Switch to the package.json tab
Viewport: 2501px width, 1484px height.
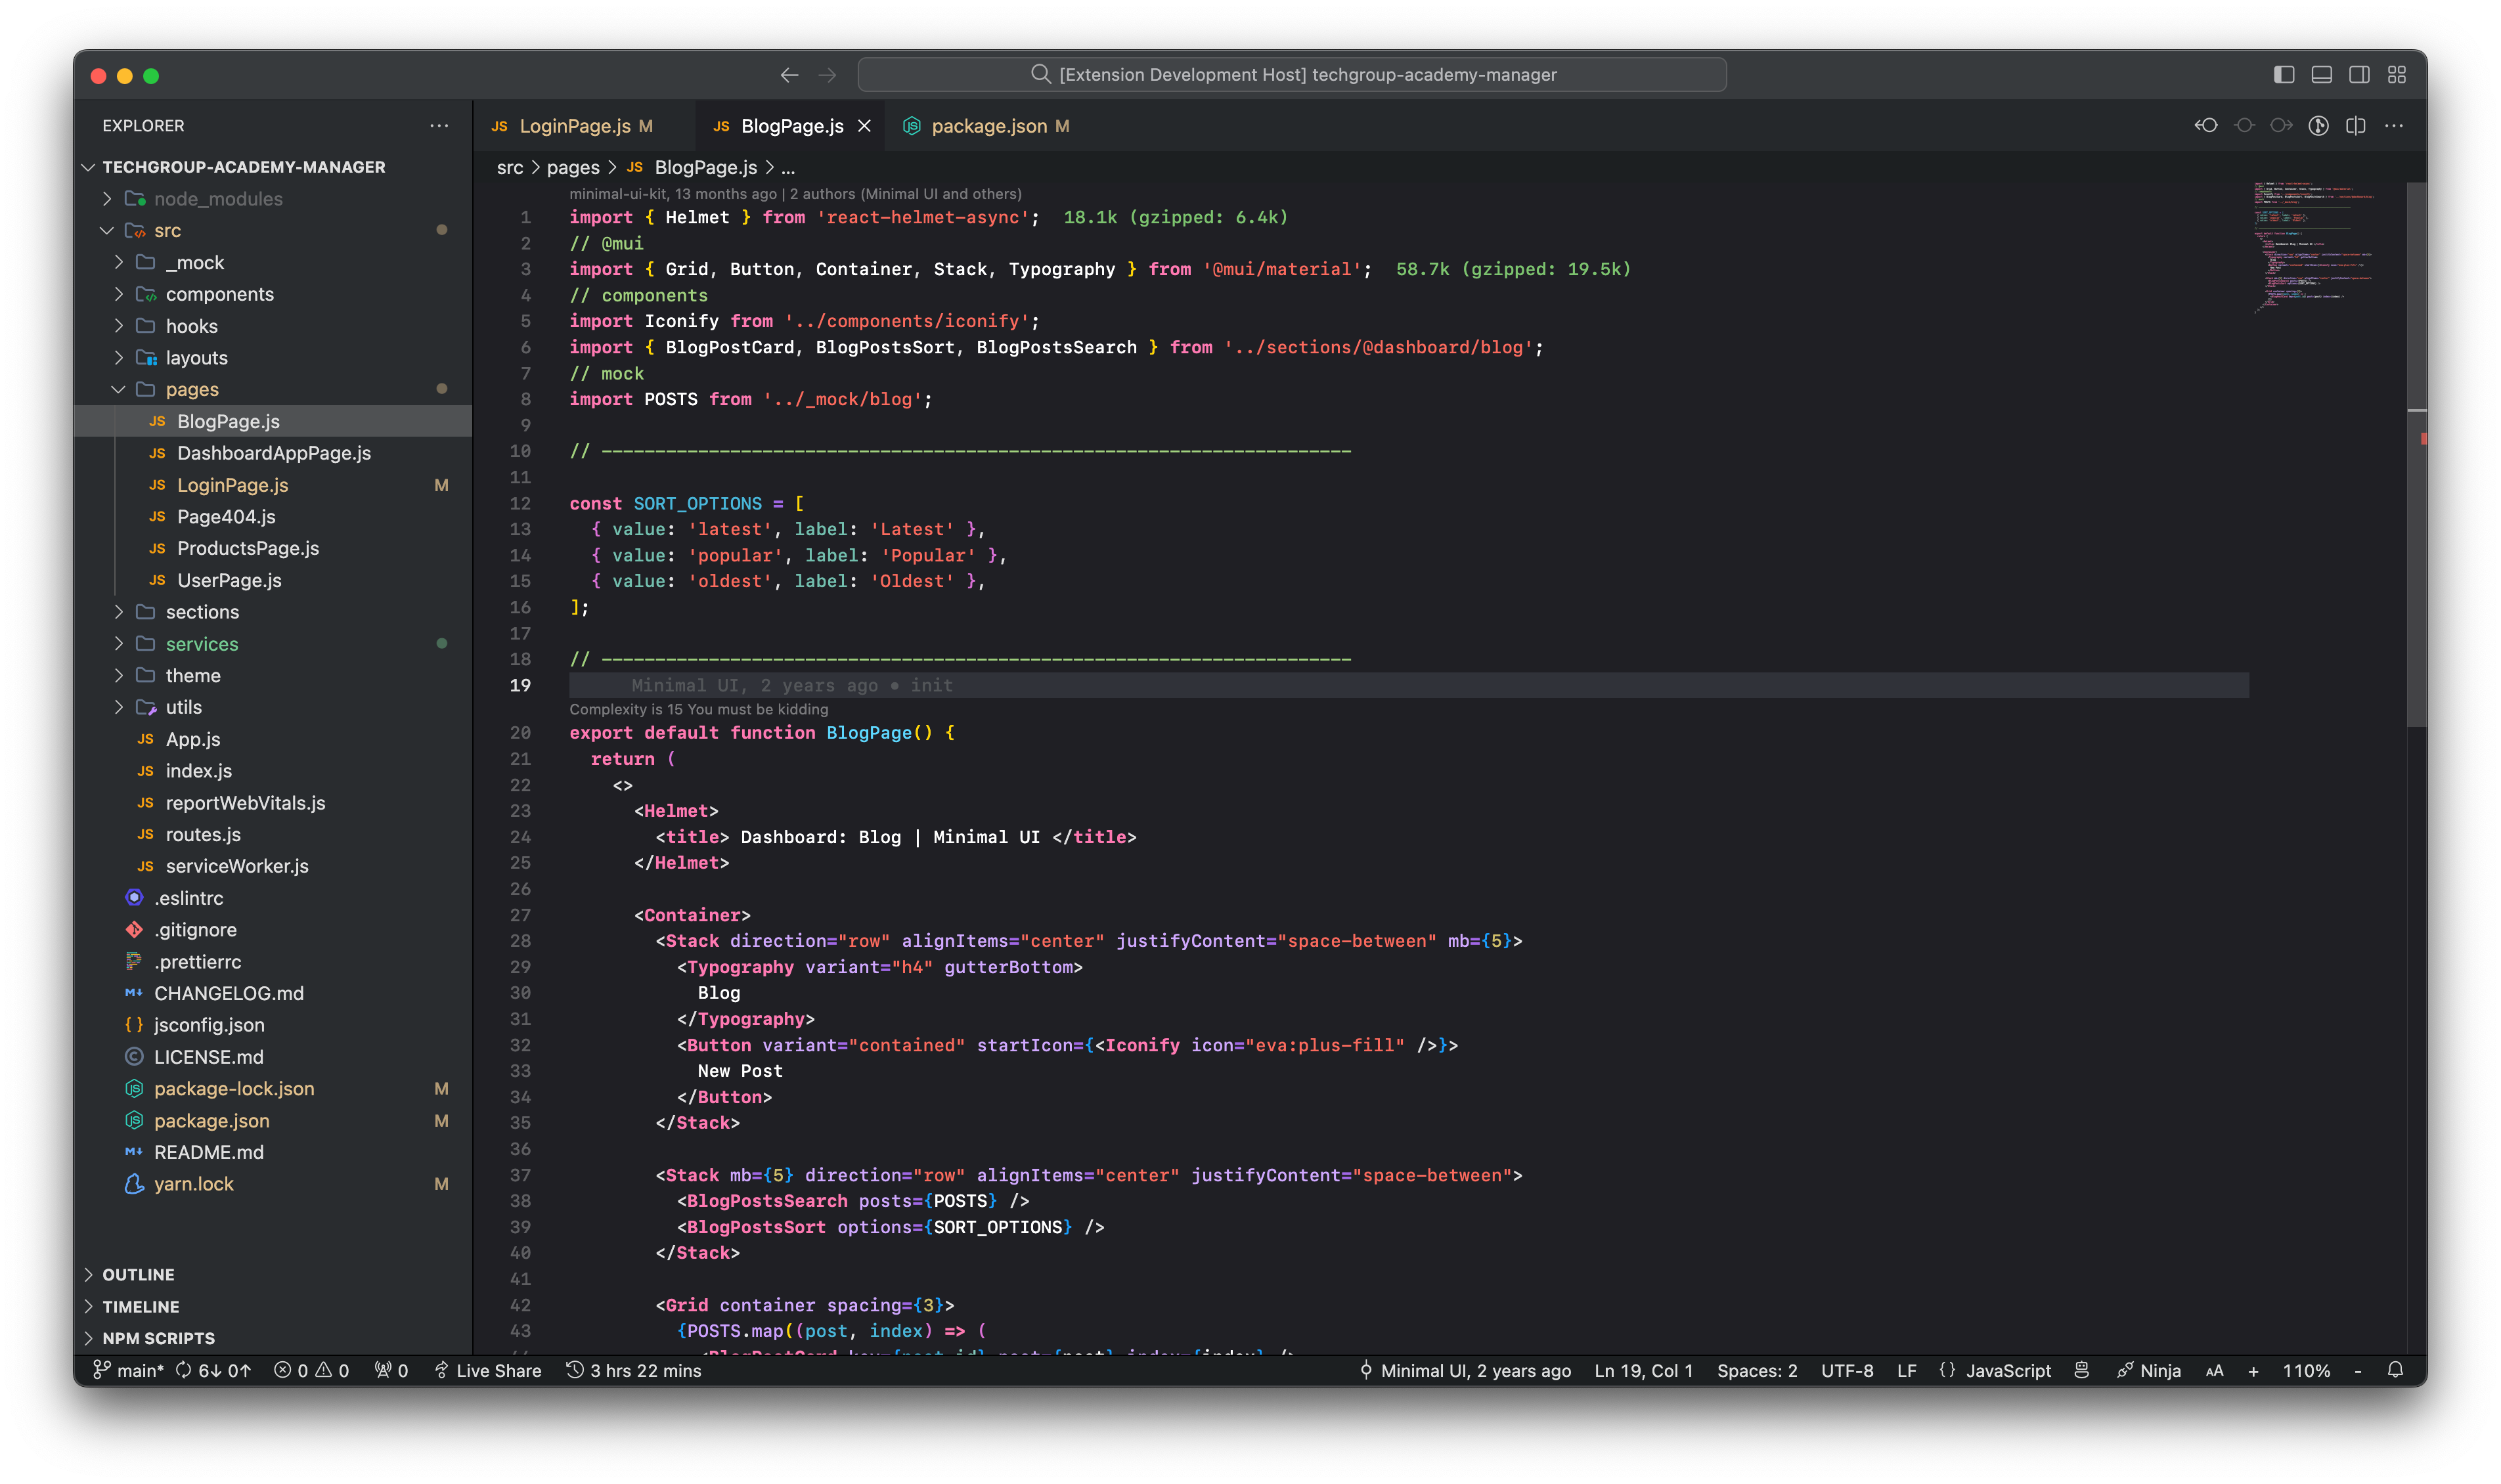(x=988, y=126)
